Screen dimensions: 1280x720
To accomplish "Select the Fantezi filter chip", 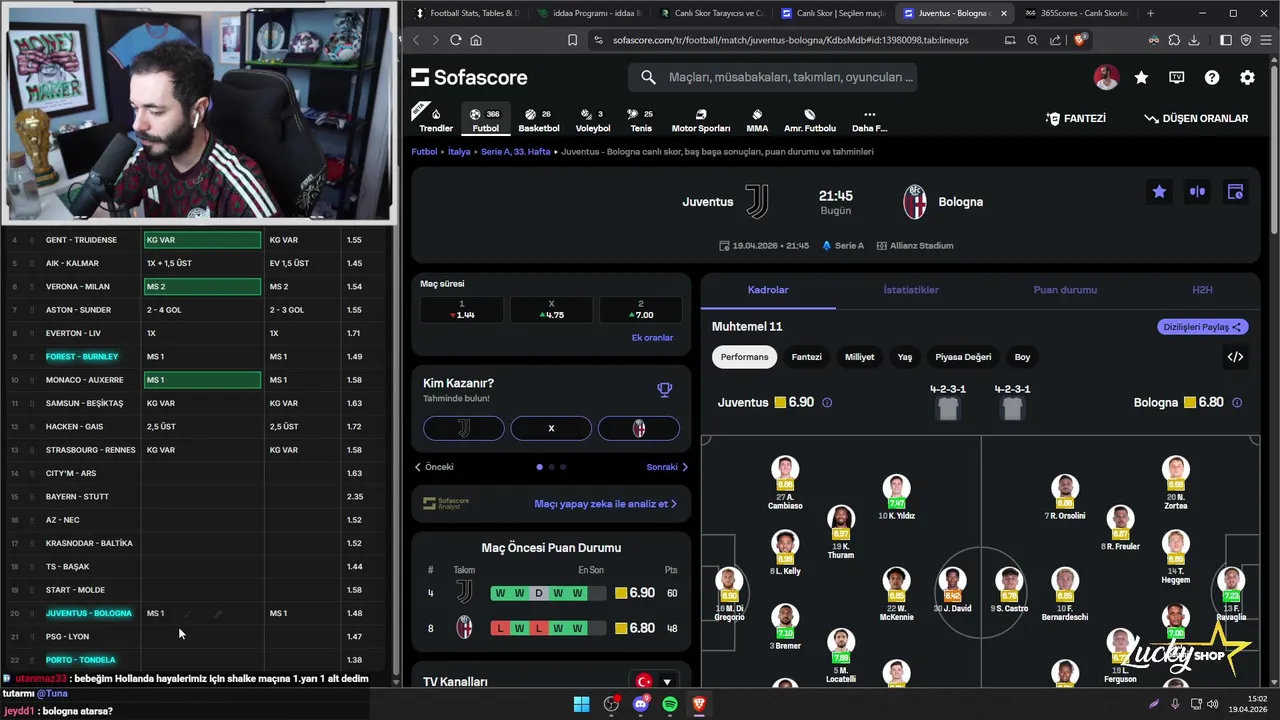I will tap(806, 357).
